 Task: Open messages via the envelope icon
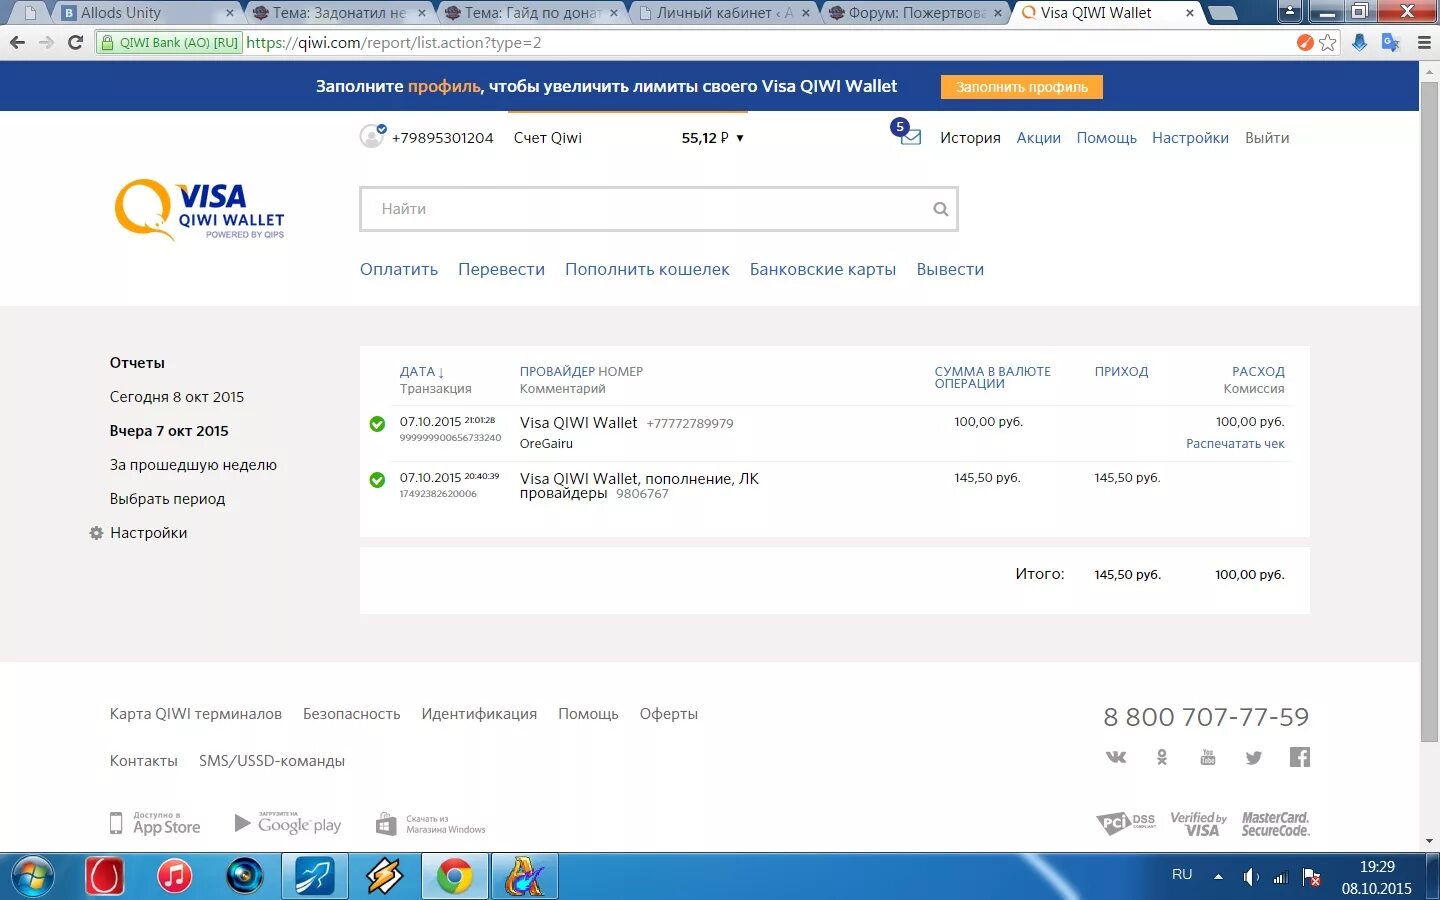coord(909,140)
